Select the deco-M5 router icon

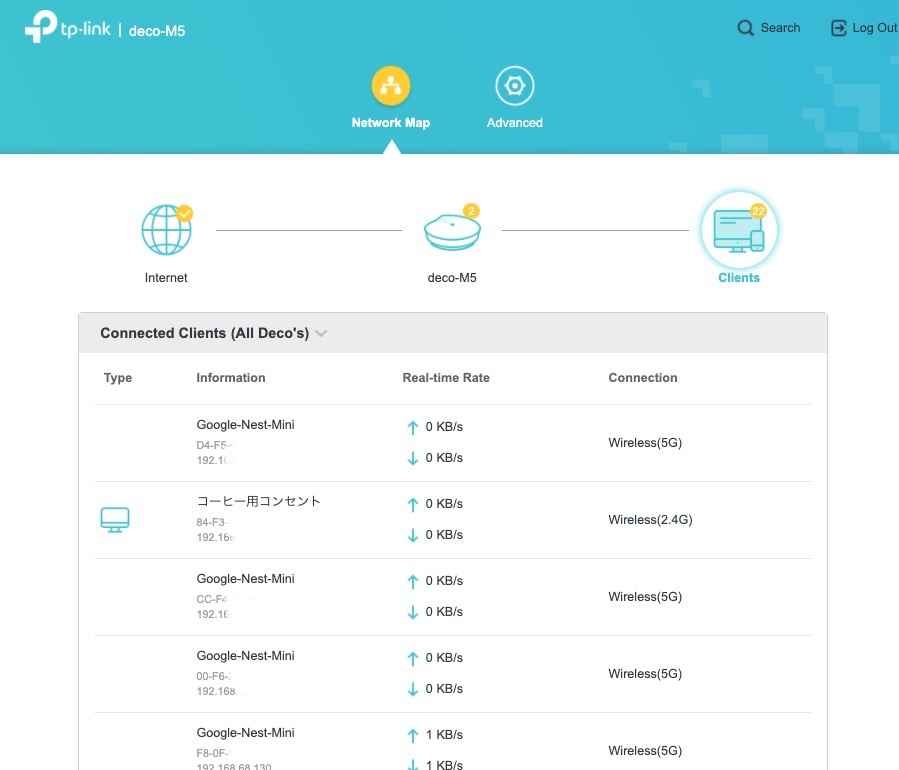pyautogui.click(x=452, y=231)
